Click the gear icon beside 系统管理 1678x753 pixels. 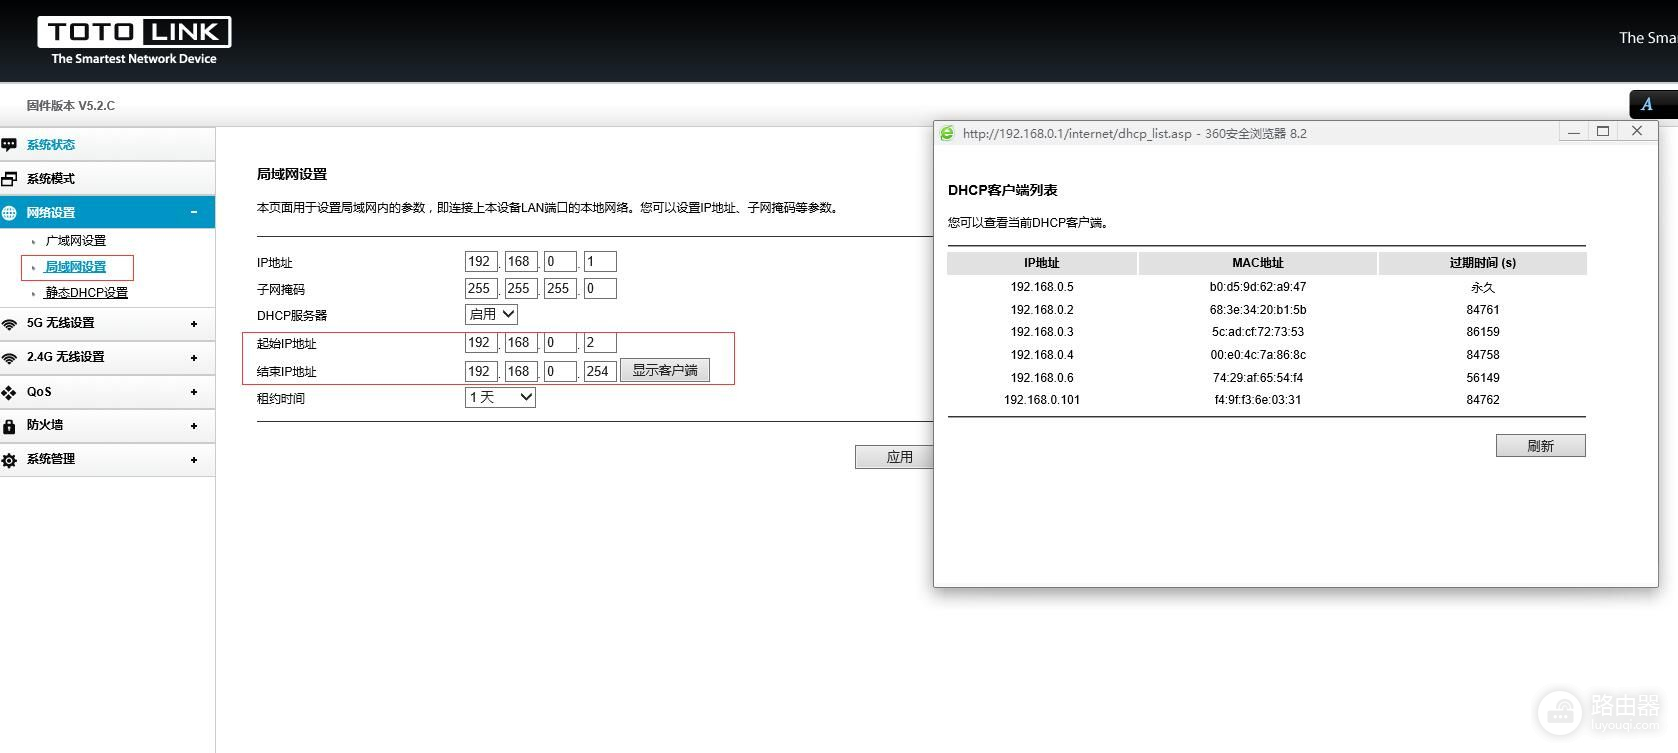tap(9, 460)
